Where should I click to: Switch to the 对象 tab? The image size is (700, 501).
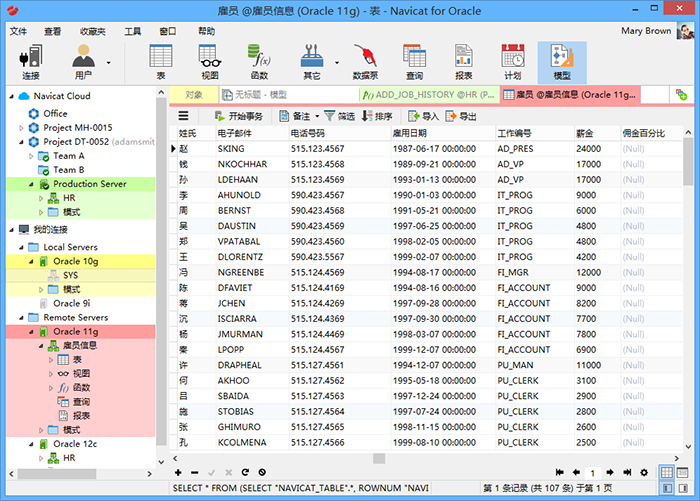click(194, 95)
